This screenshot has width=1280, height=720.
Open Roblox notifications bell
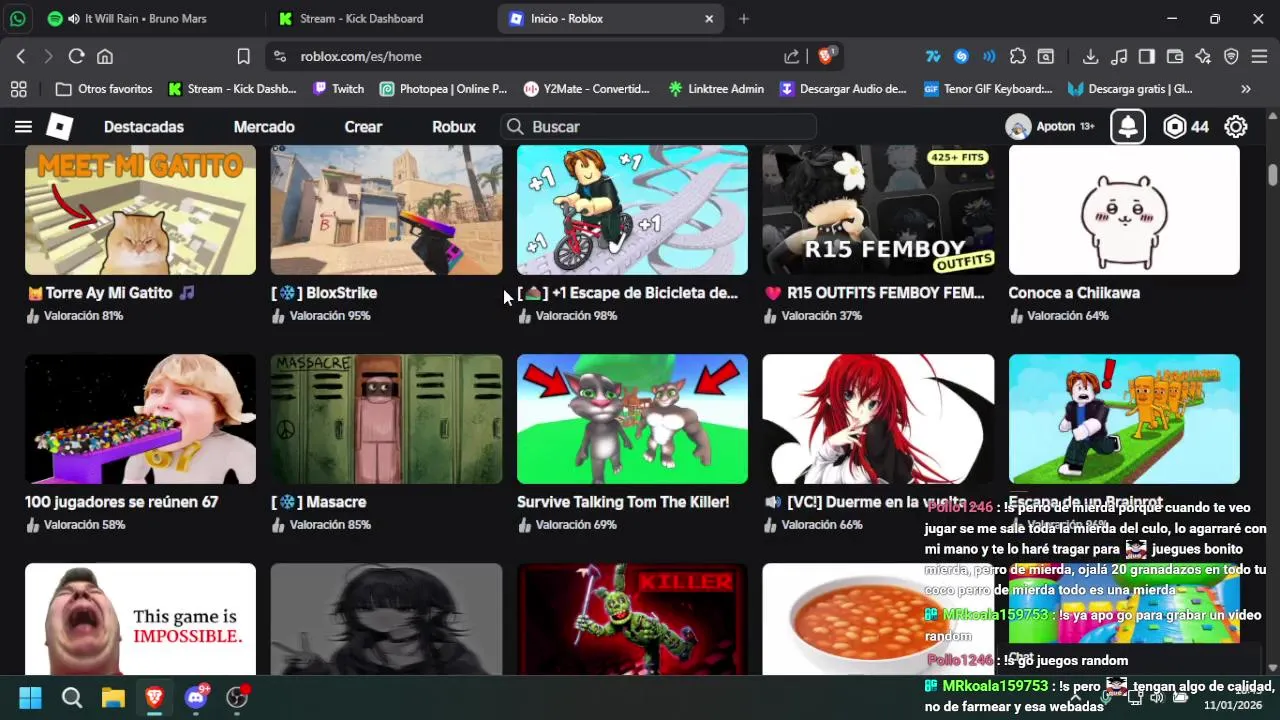[1128, 127]
